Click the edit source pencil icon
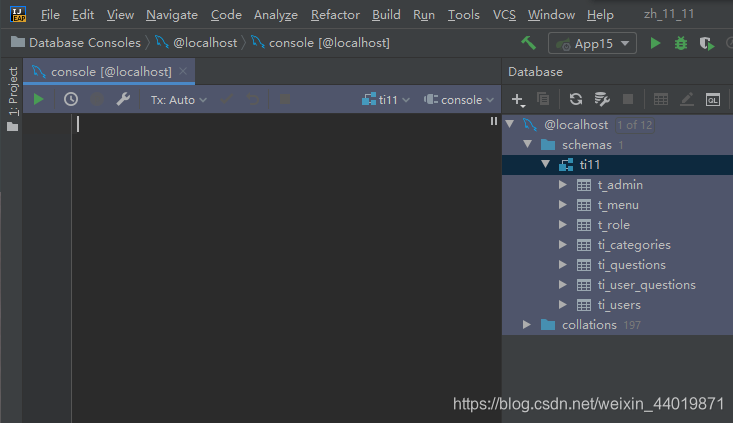This screenshot has height=423, width=733. coord(687,99)
